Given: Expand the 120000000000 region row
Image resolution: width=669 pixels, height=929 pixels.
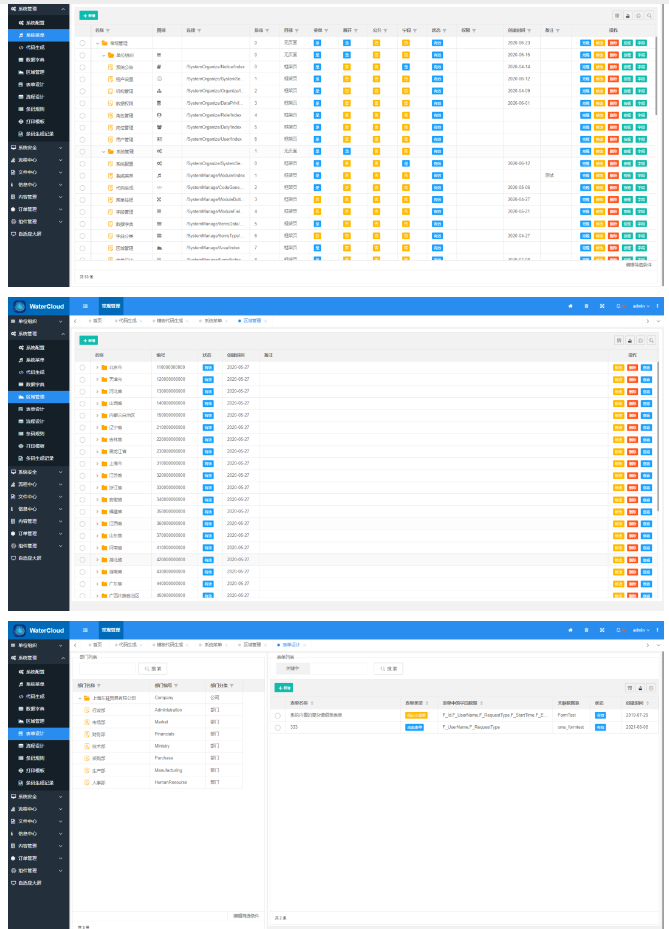Looking at the screenshot, I should (97, 379).
